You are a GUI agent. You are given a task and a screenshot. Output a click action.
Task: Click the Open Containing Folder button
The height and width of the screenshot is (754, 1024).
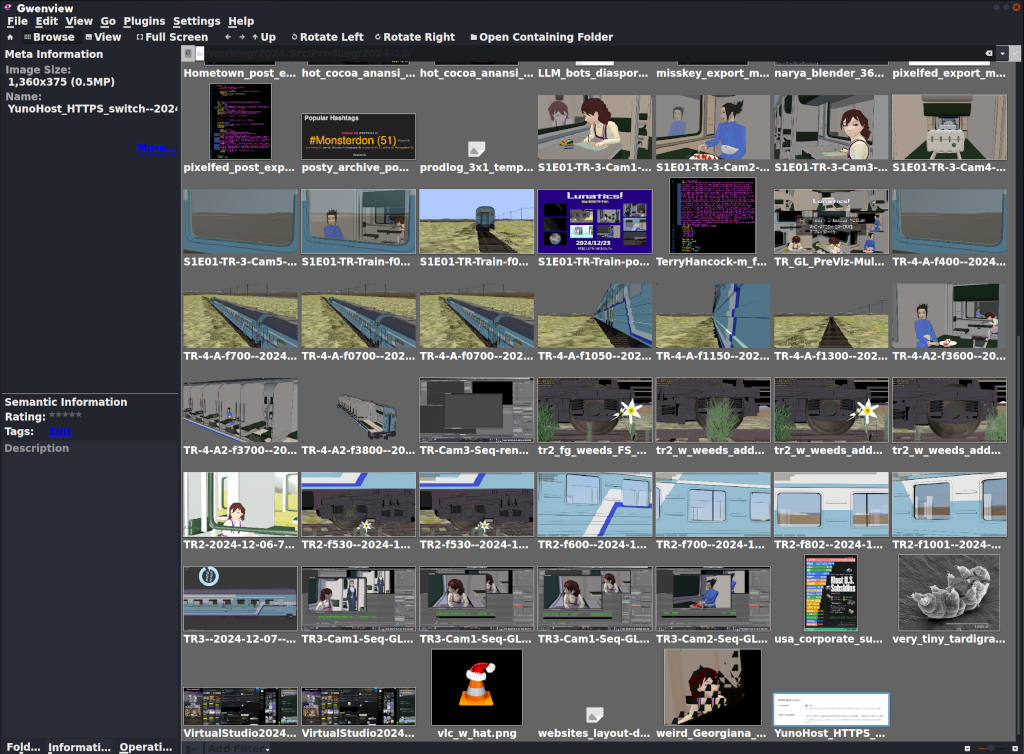[x=541, y=37]
